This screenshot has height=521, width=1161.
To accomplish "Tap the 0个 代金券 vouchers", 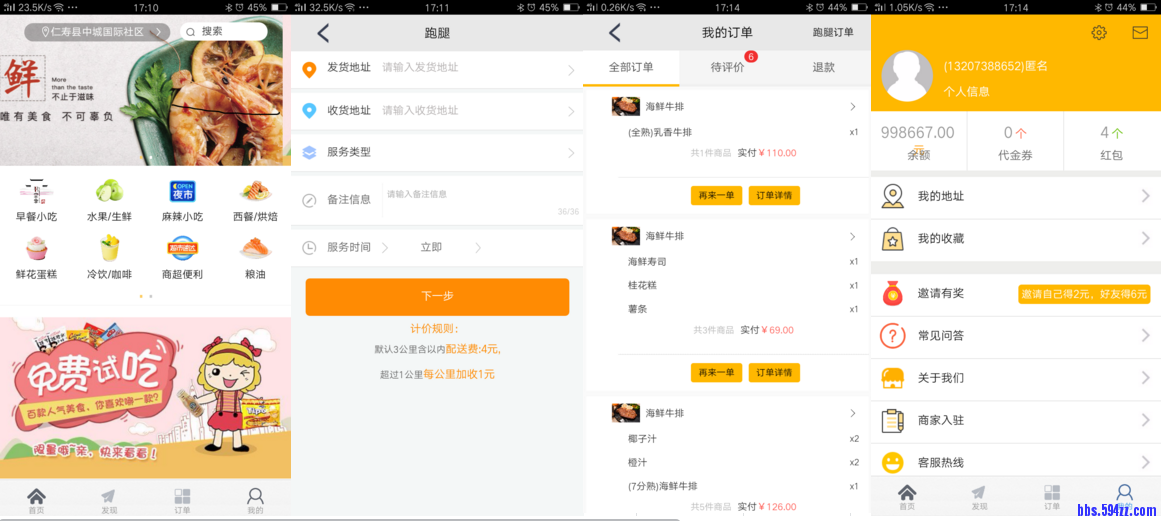I will 1015,142.
